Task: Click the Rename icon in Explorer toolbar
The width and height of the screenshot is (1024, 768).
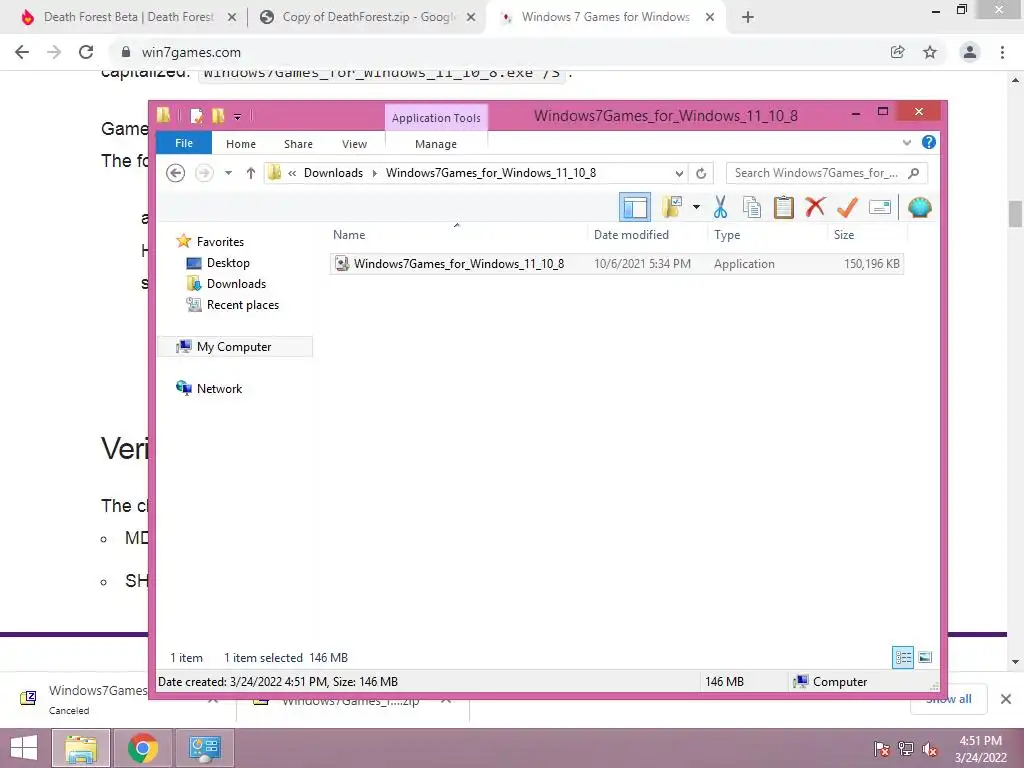Action: click(880, 207)
